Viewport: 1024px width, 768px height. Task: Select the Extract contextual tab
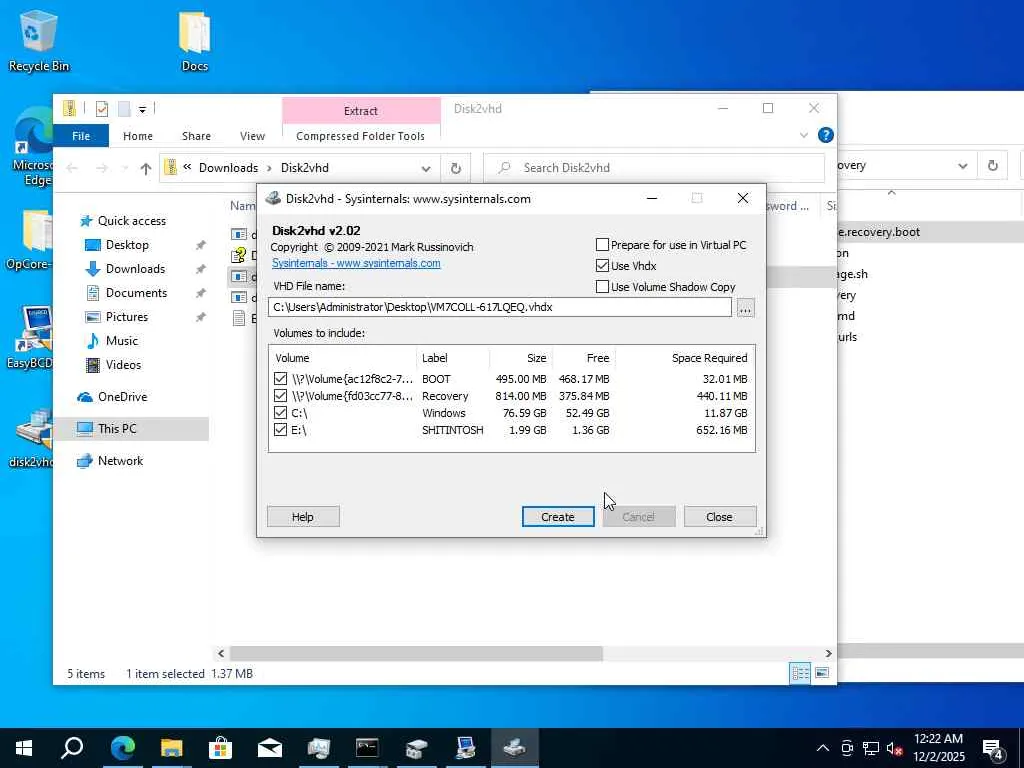(361, 111)
